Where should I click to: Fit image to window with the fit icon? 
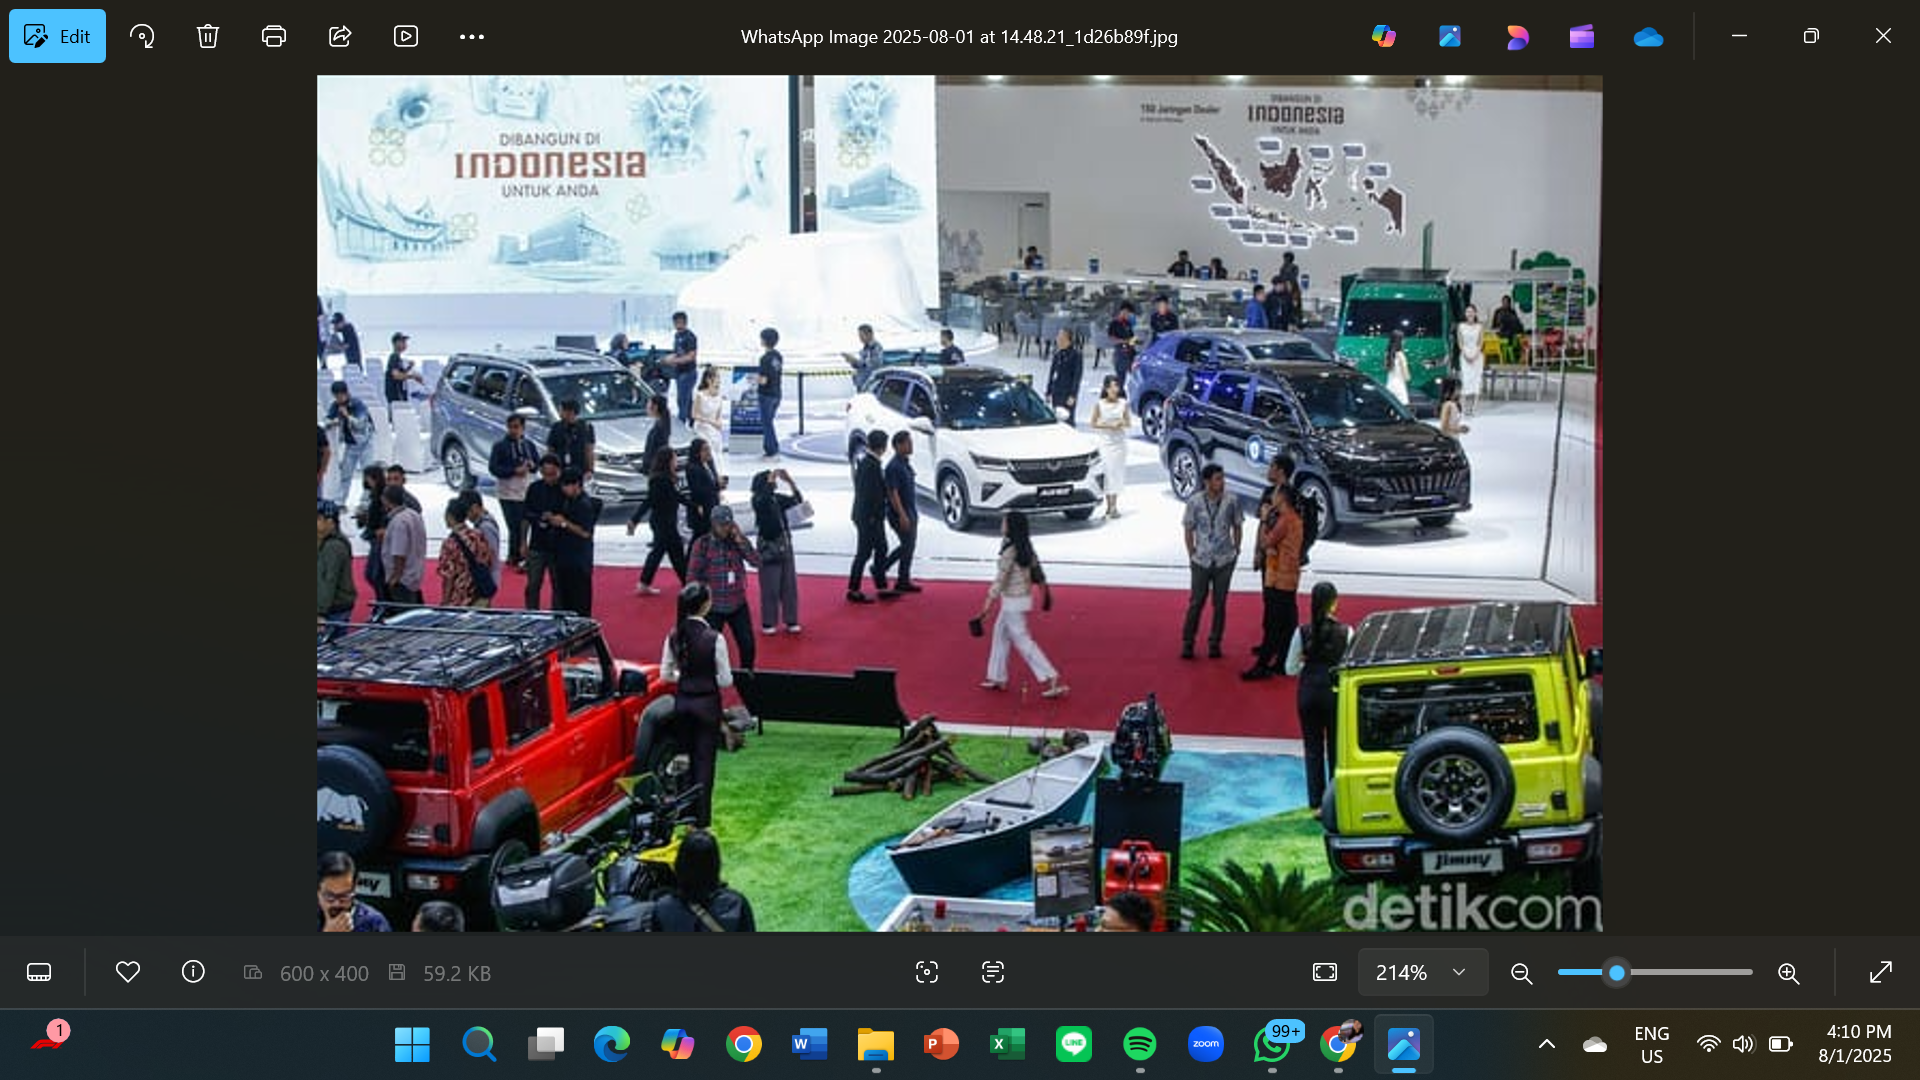point(1325,972)
